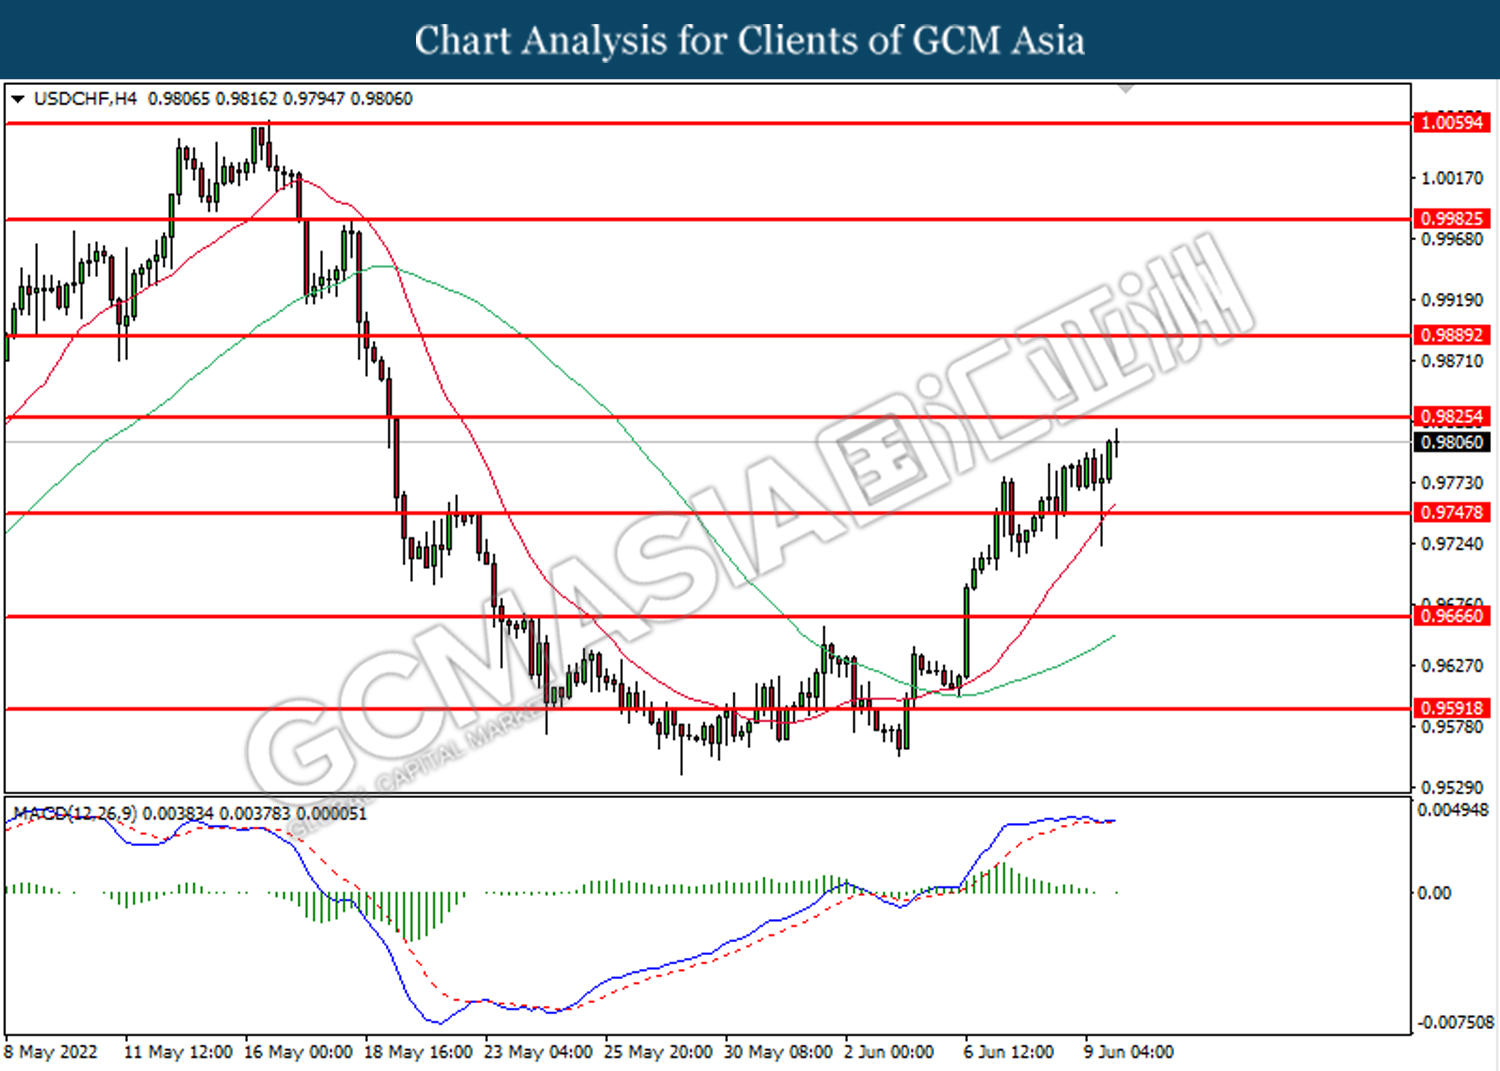Click the 6 Jun 12:00 time label
The width and height of the screenshot is (1500, 1071).
click(x=1009, y=1052)
